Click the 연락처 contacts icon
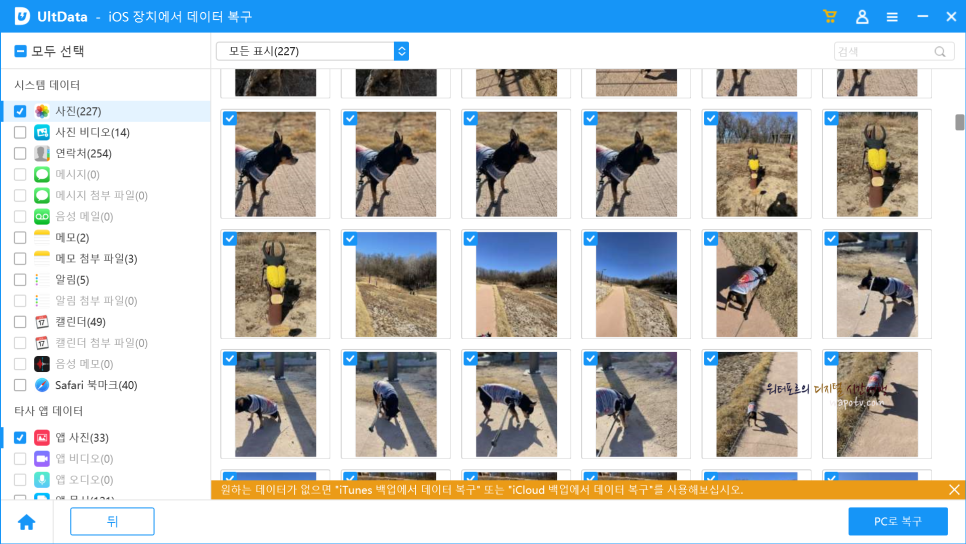This screenshot has height=544, width=966. point(42,153)
